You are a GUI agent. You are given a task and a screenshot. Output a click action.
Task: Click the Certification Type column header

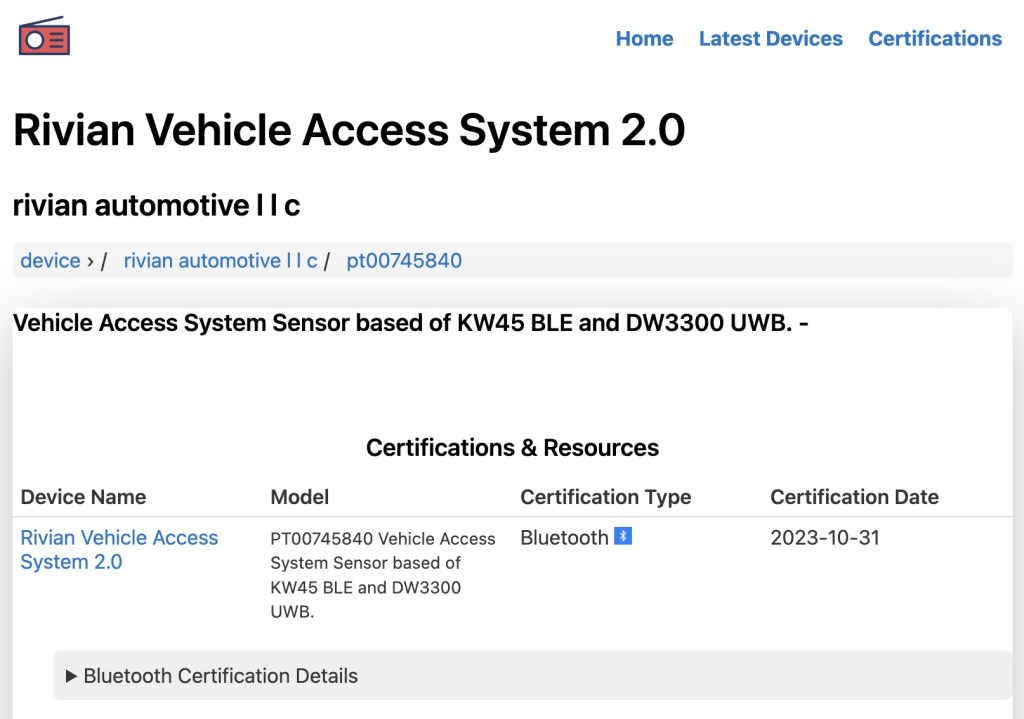pos(605,497)
